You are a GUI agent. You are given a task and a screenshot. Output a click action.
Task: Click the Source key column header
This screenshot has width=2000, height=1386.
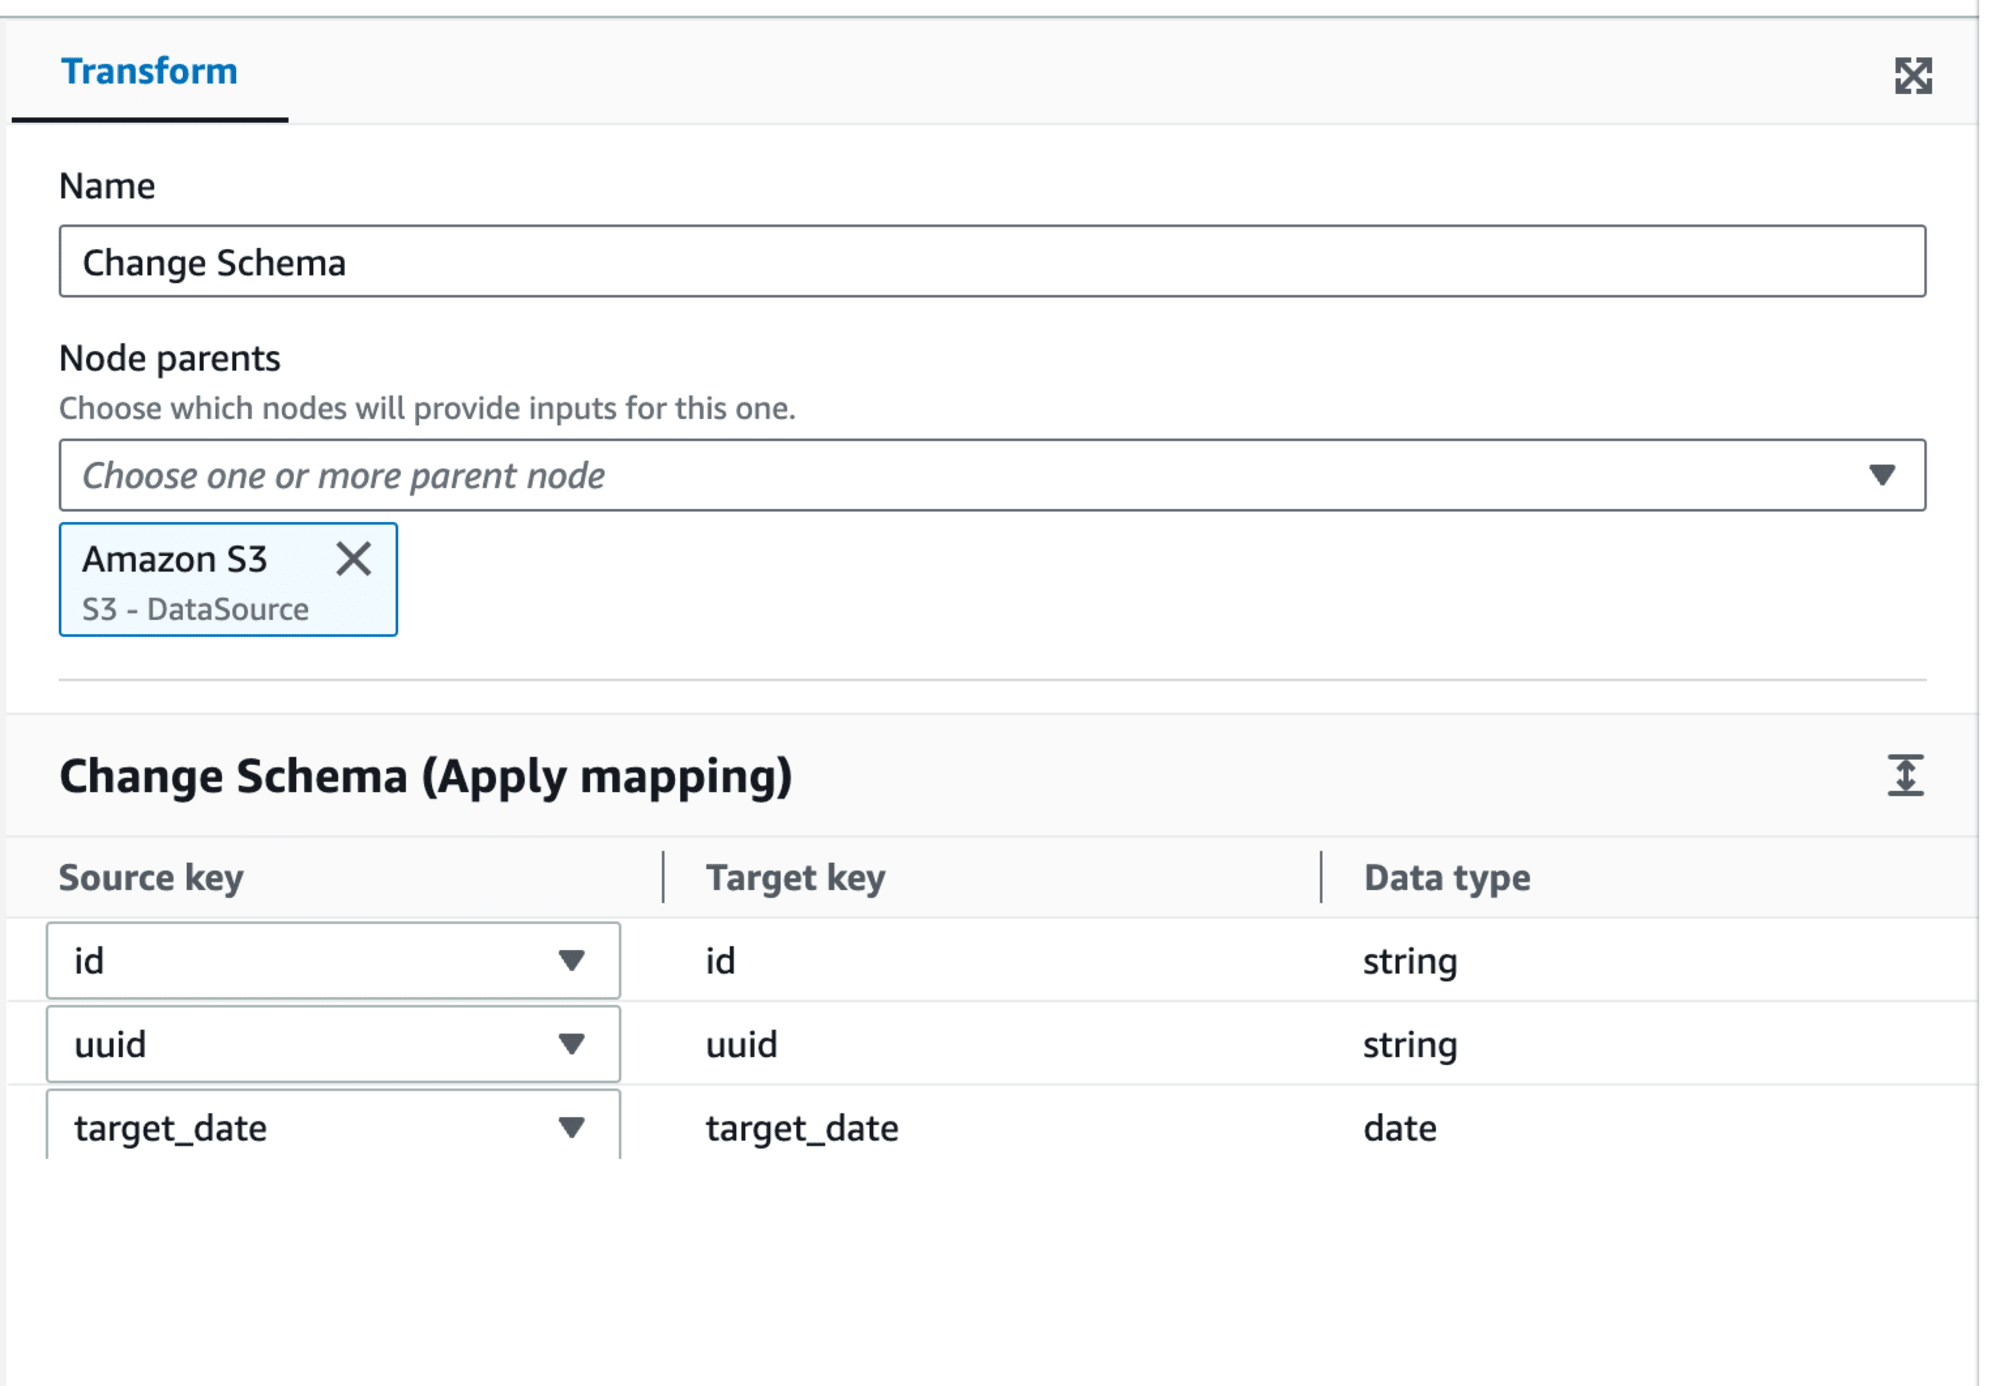151,877
